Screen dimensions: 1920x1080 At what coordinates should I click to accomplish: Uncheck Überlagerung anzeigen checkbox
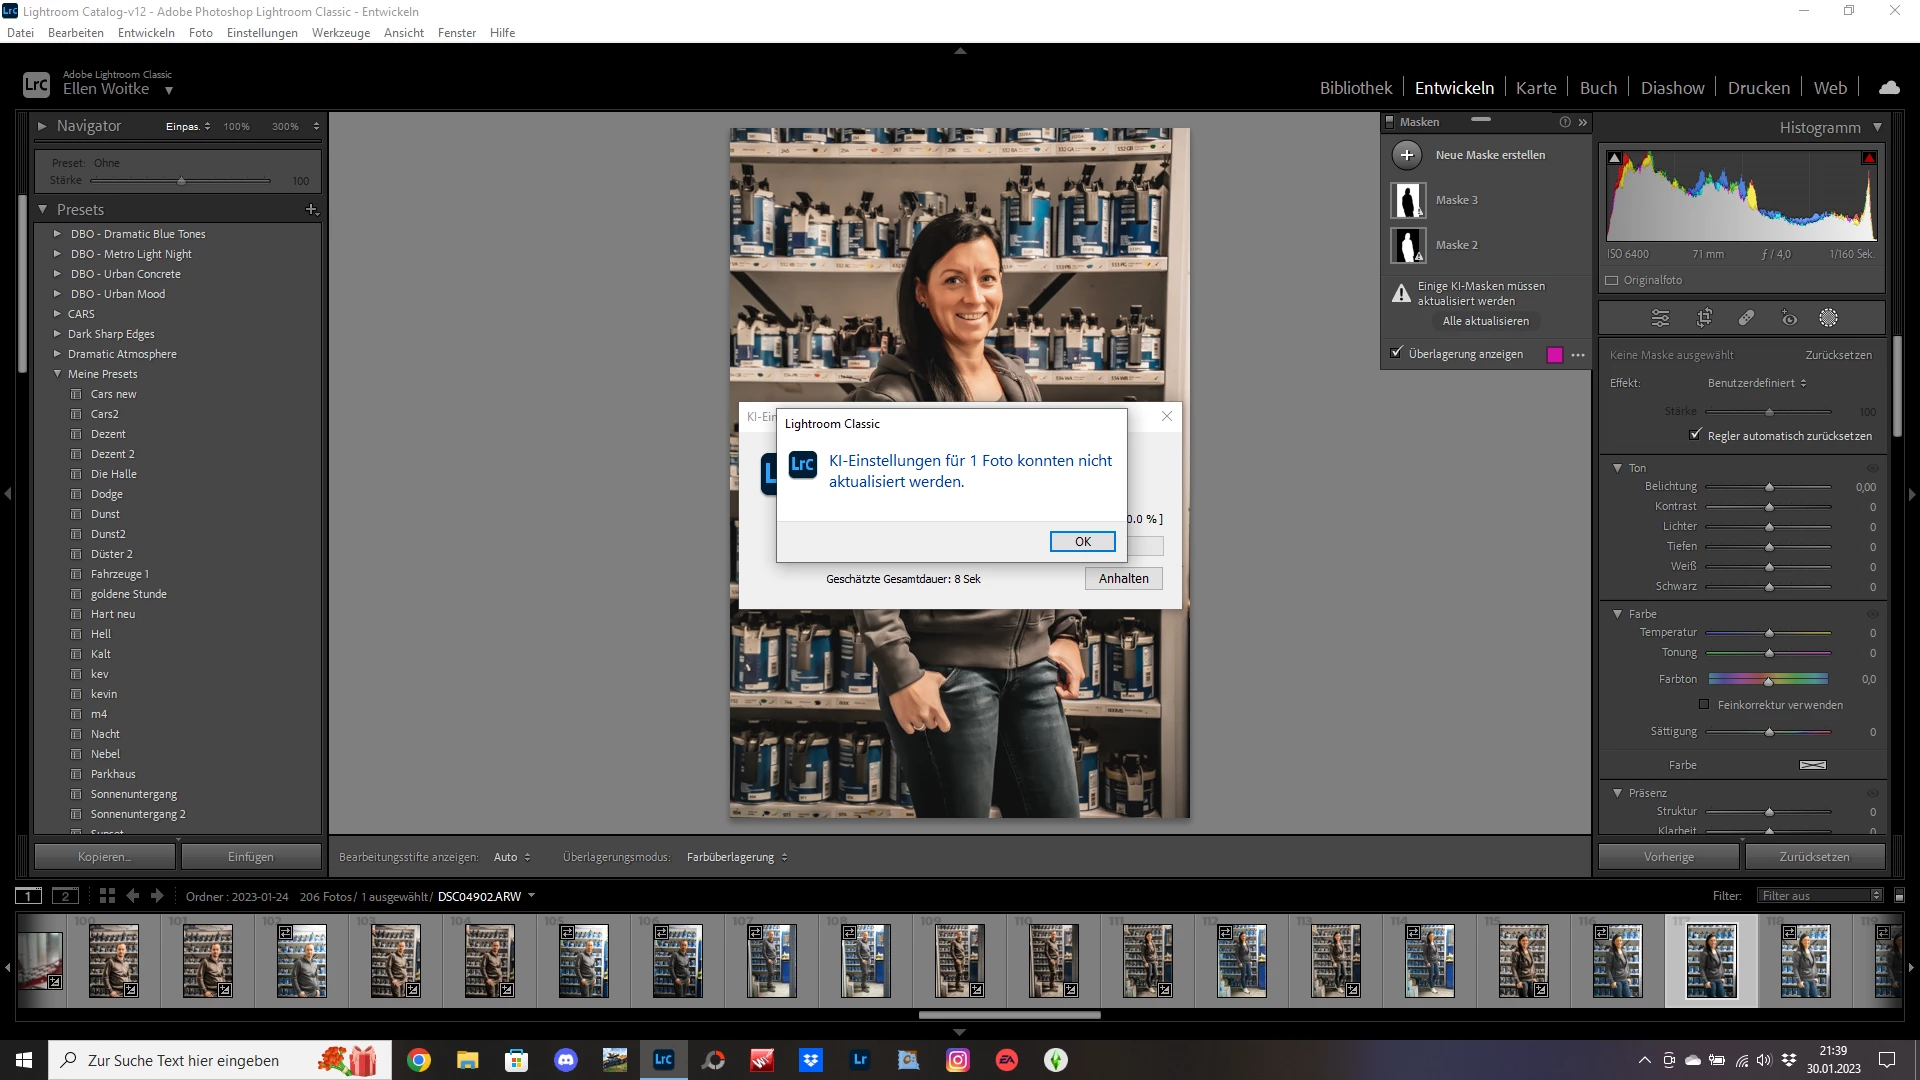(1397, 353)
